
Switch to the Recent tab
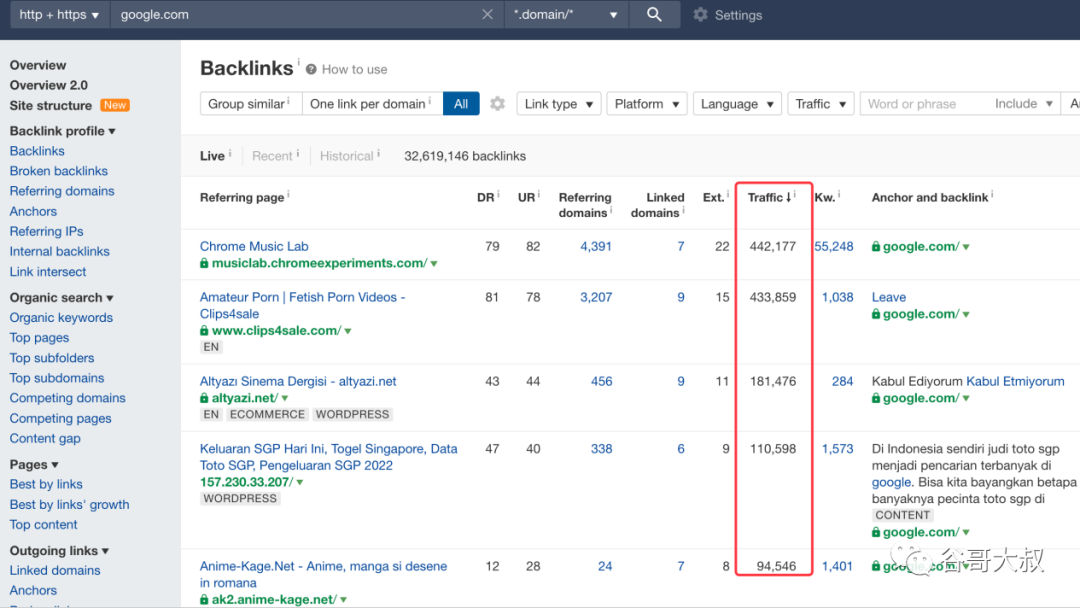click(272, 156)
